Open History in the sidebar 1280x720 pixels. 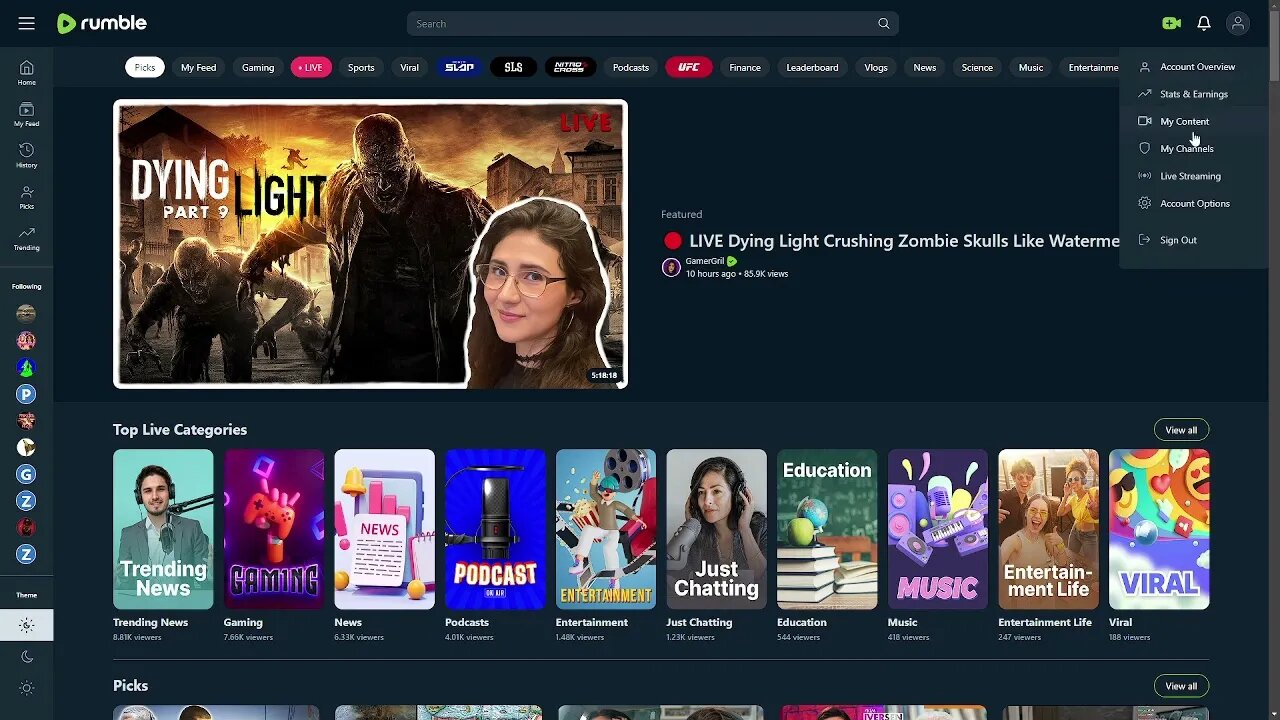pos(26,155)
